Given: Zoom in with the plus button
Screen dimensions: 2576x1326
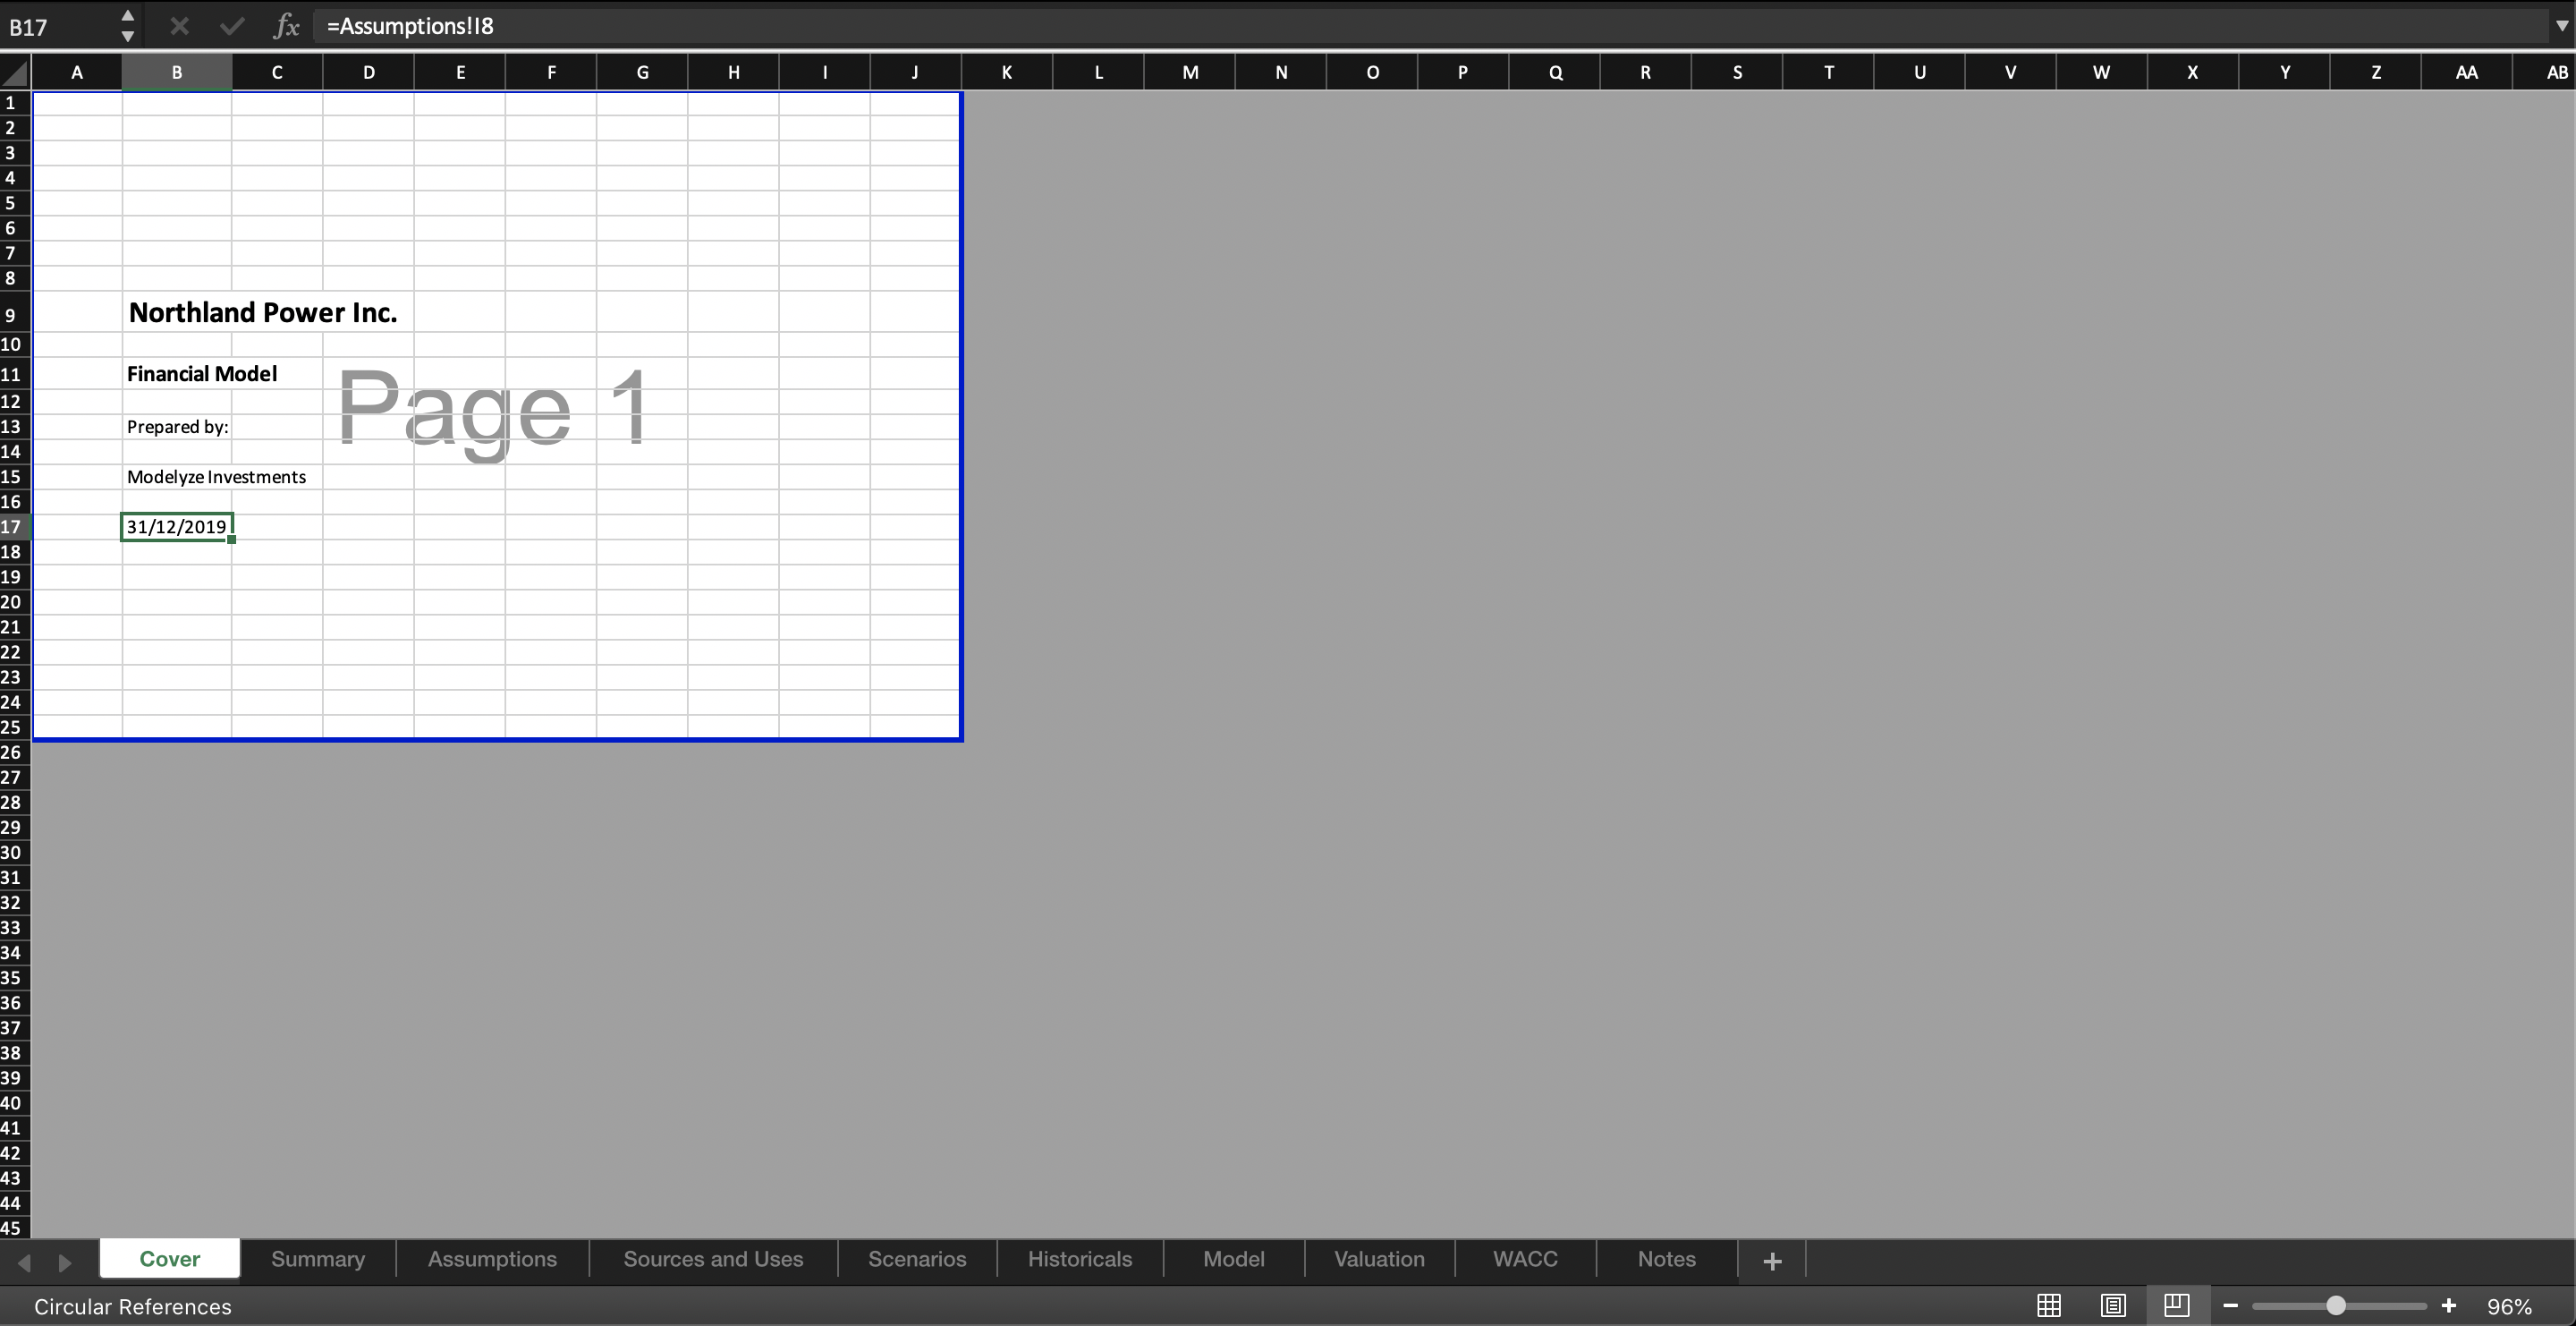Looking at the screenshot, I should pos(2449,1305).
